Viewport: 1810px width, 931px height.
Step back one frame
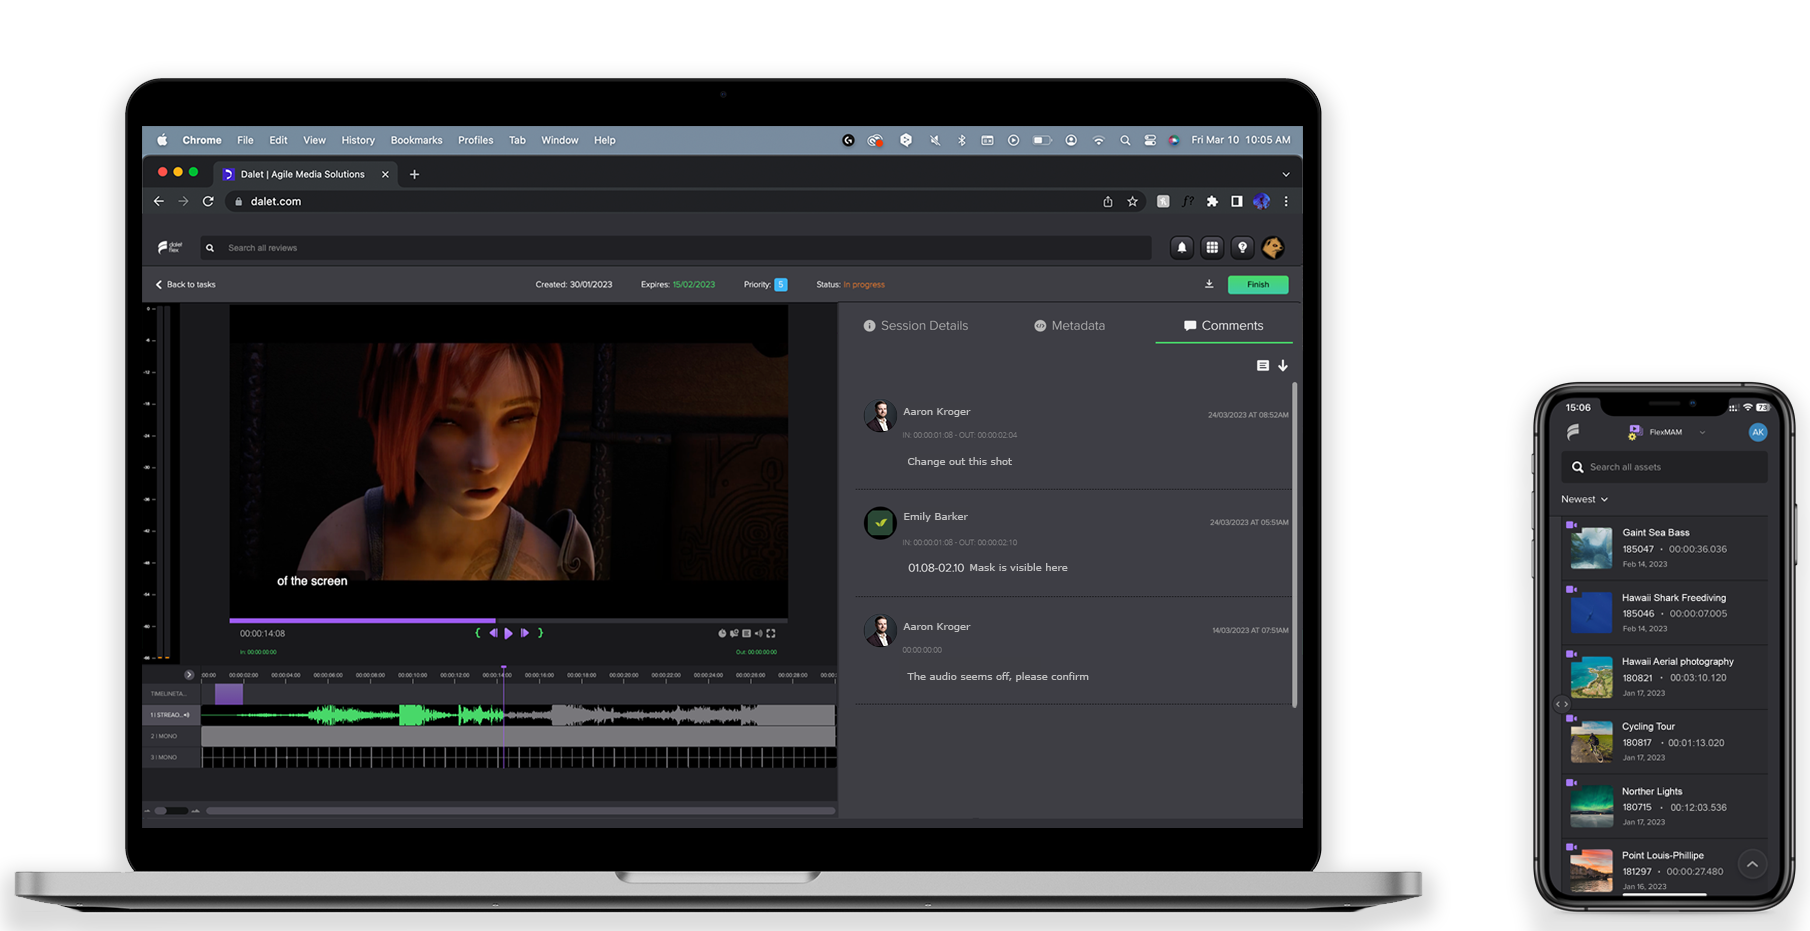click(x=493, y=633)
